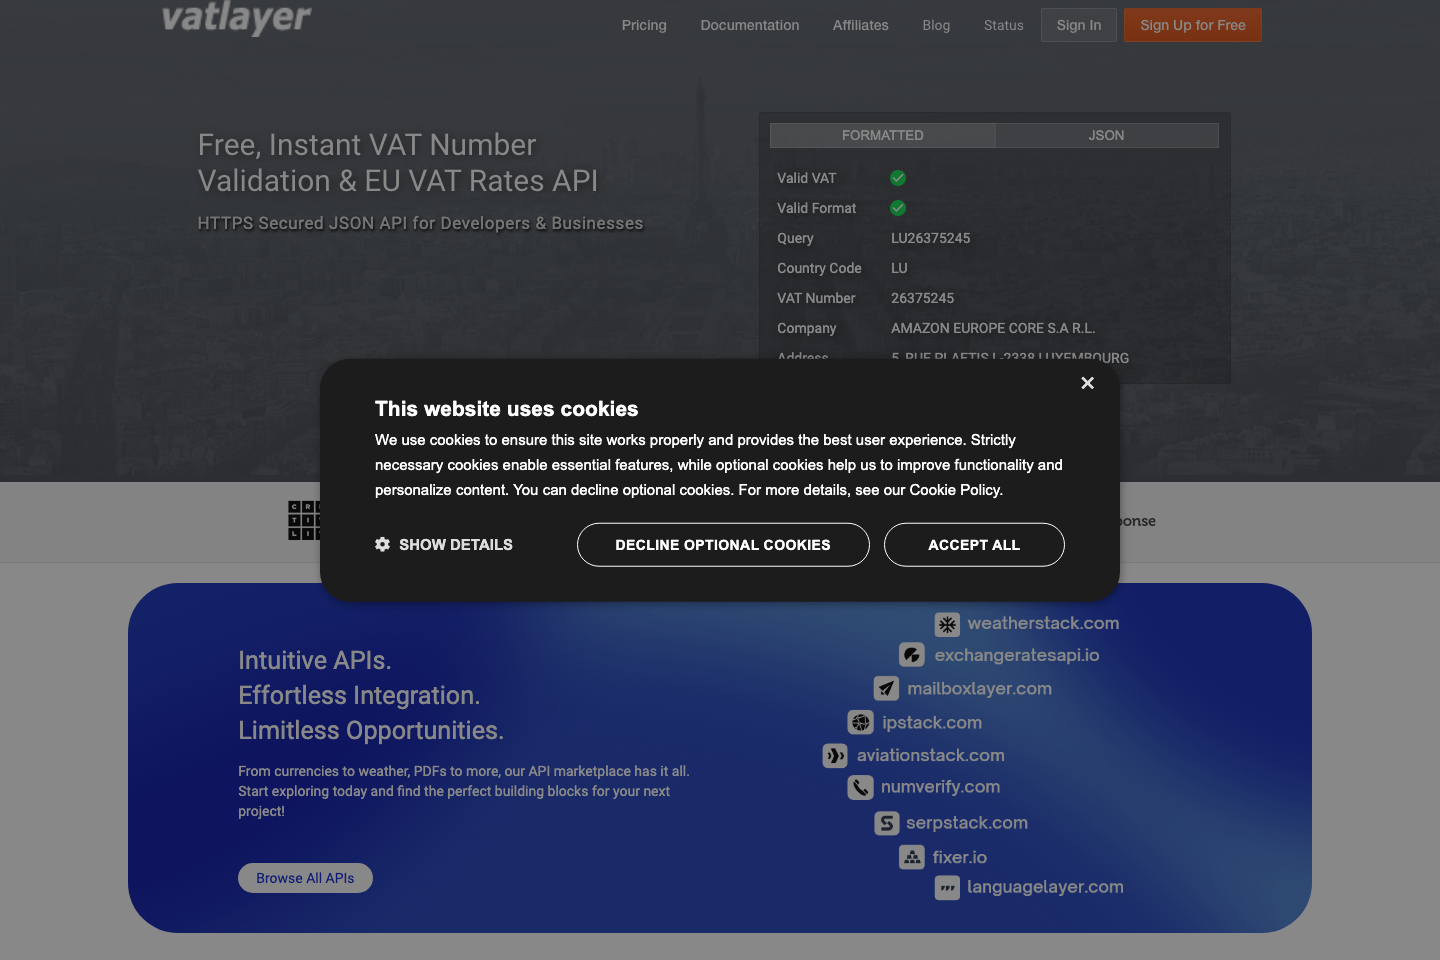Expand the SHOW DETAILS cookie section

click(x=443, y=544)
